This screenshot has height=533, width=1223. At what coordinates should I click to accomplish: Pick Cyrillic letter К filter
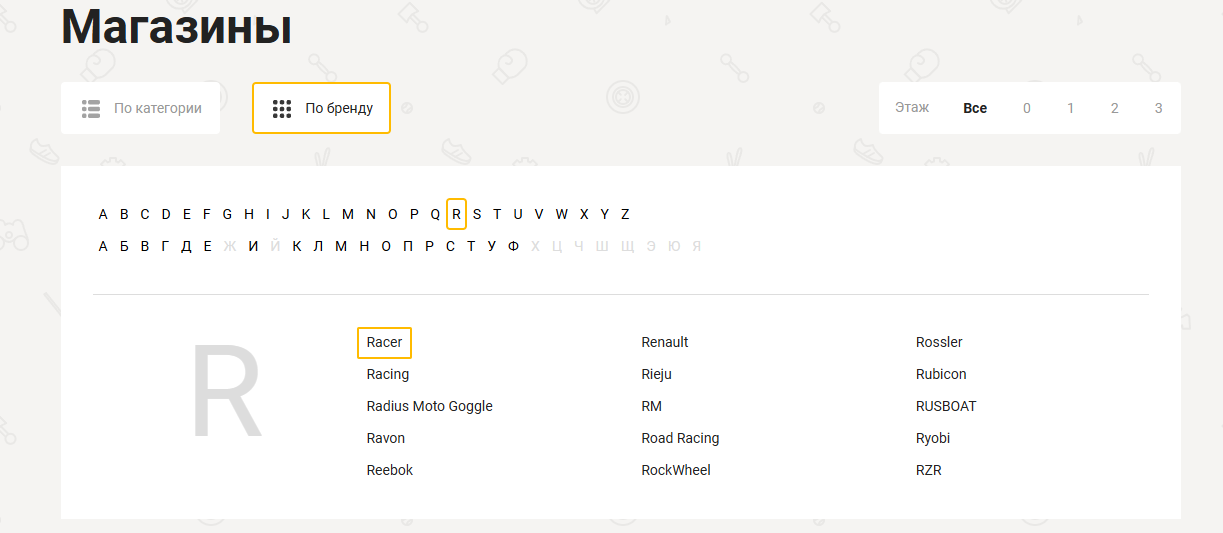click(296, 246)
